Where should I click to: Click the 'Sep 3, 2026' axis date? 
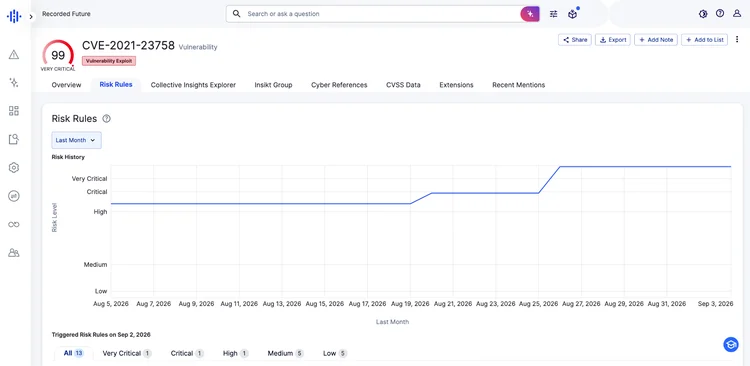(x=716, y=304)
